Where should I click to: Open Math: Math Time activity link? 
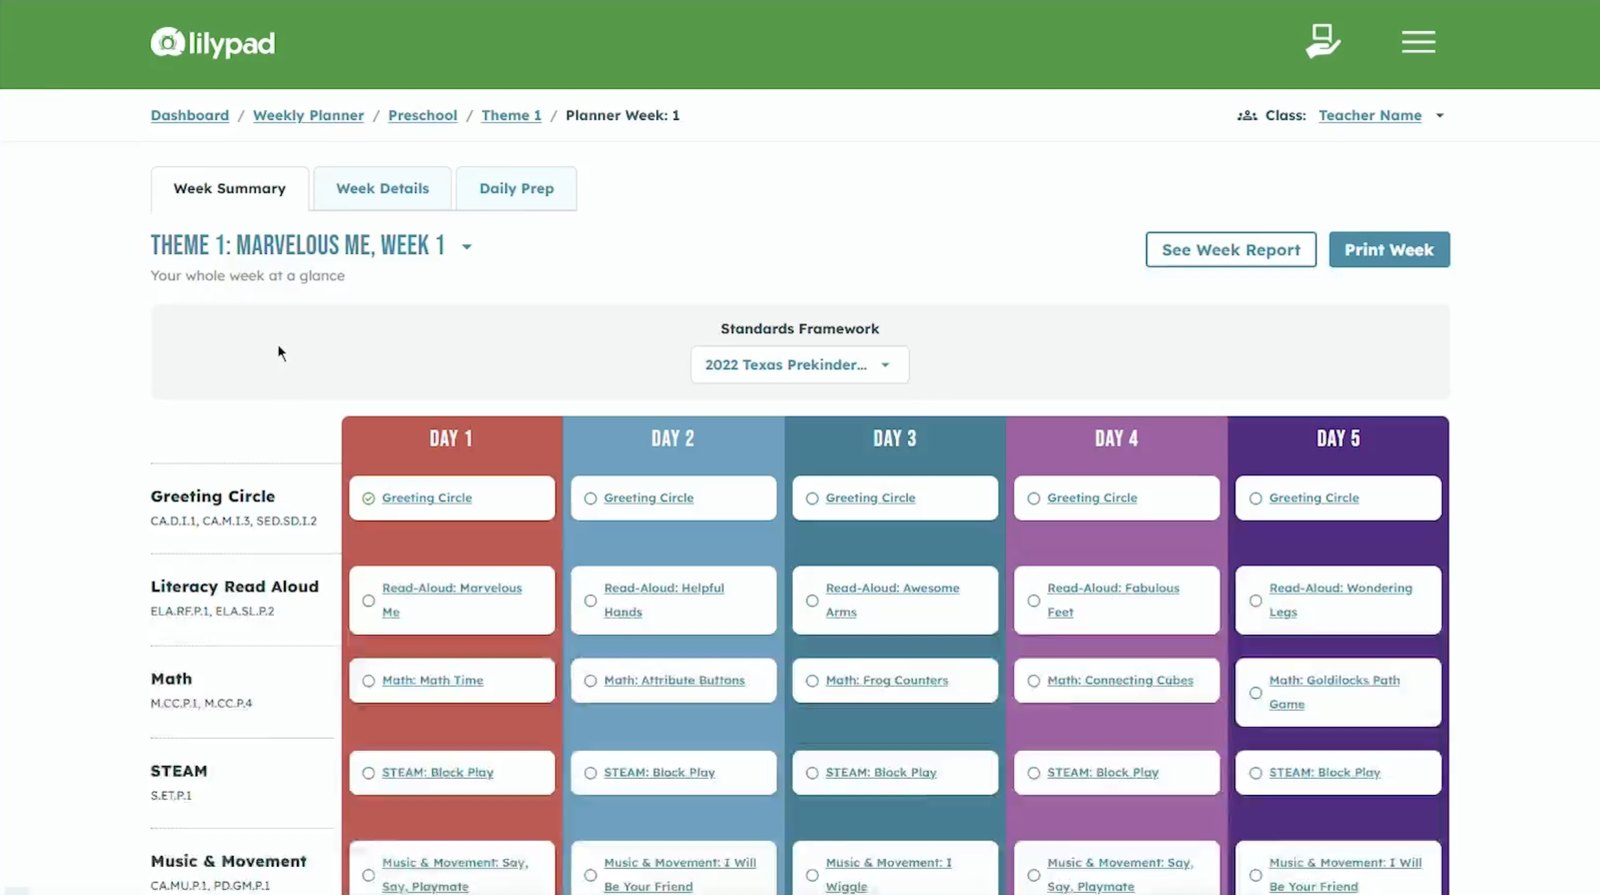tap(433, 681)
